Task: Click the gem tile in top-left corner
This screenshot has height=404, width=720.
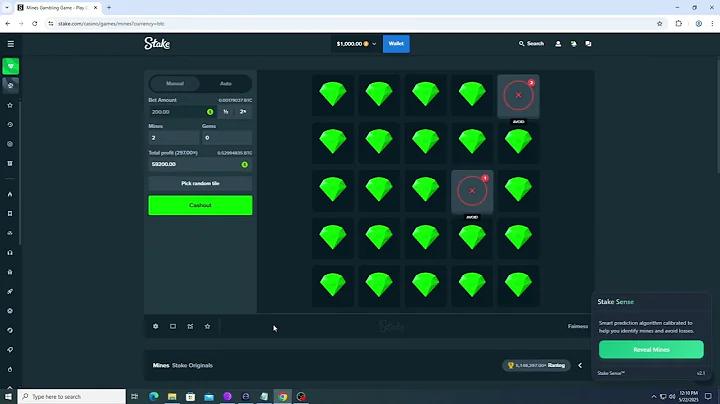Action: coord(333,95)
